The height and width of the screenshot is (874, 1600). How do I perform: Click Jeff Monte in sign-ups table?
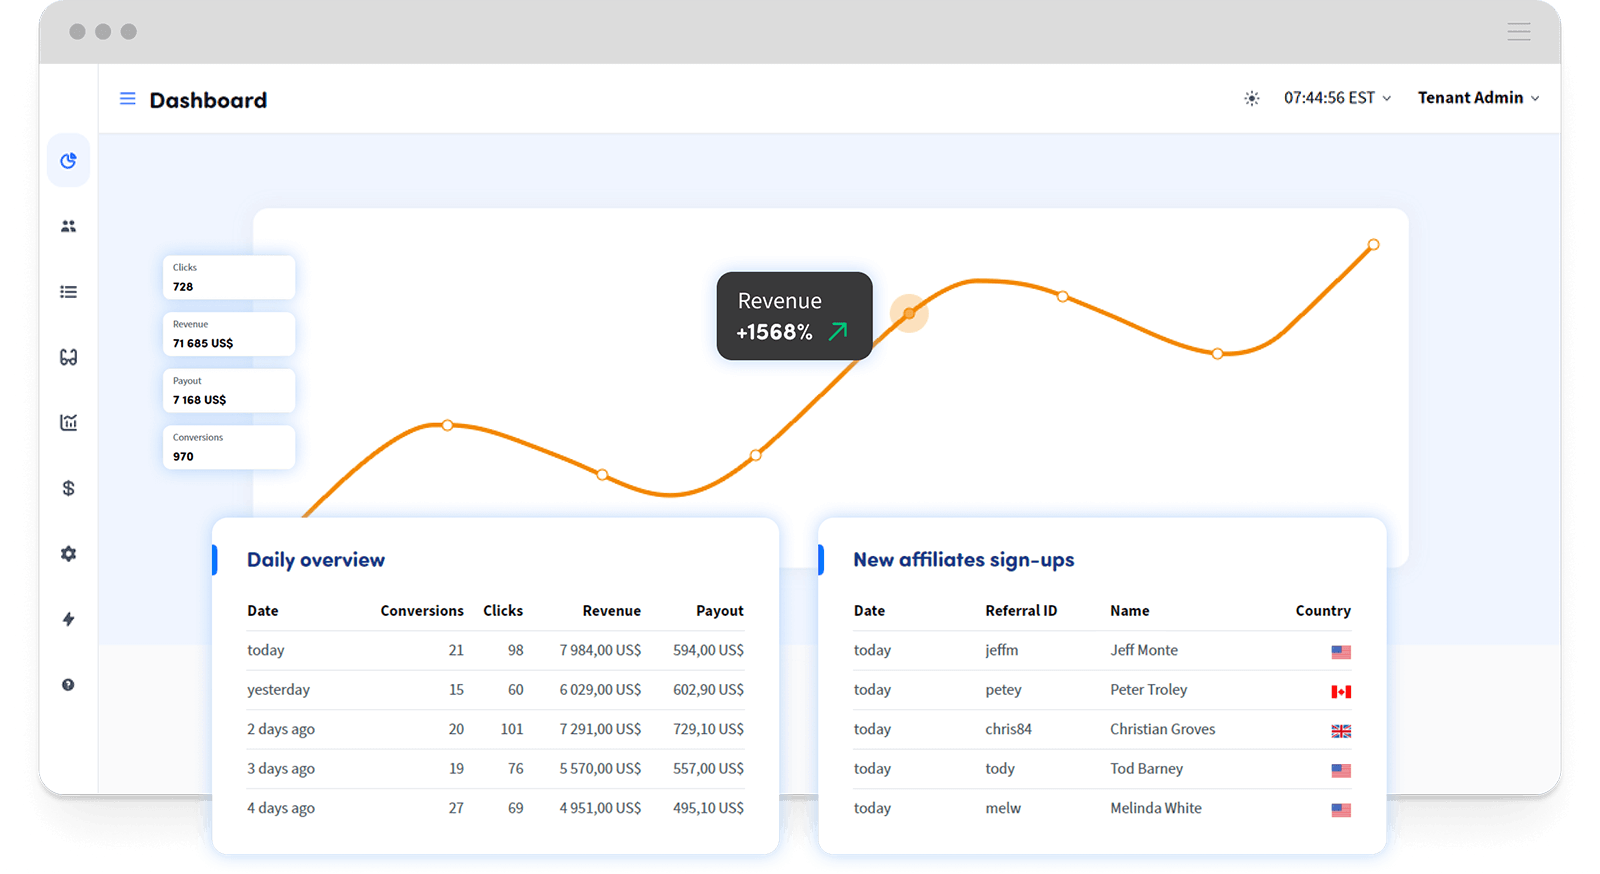tap(1143, 650)
